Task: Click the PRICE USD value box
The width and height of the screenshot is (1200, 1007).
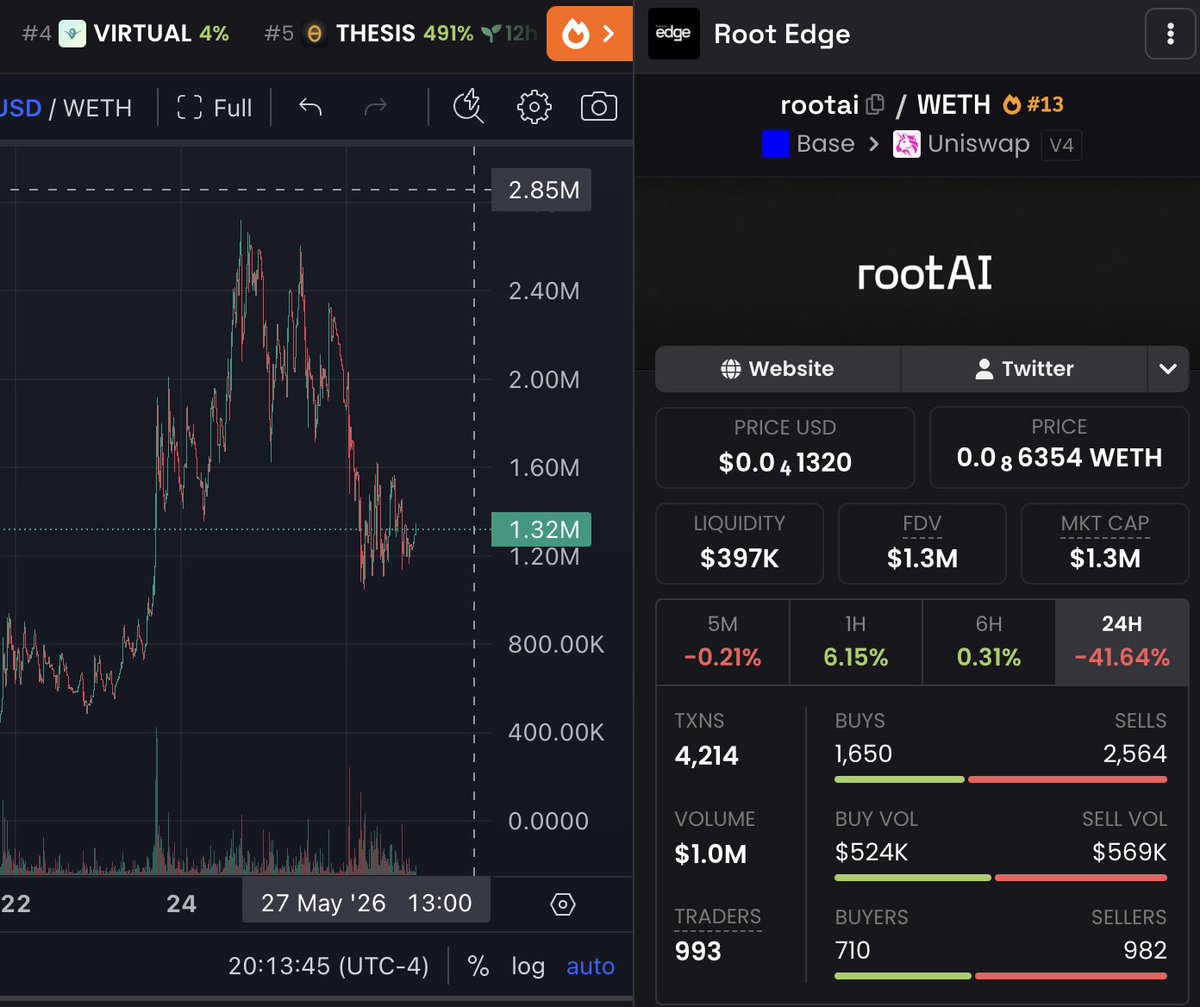Action: pos(785,446)
